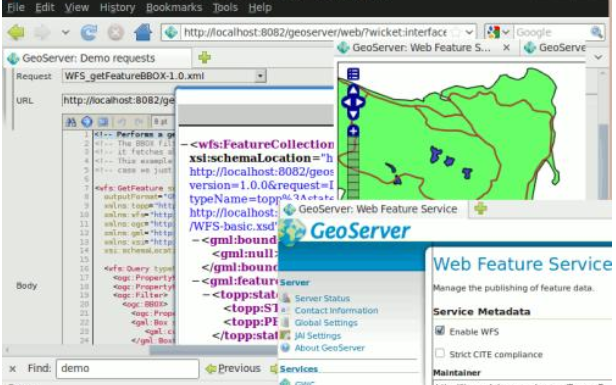Click the third blue editor toolbar icon
The image size is (616, 385).
point(103,122)
